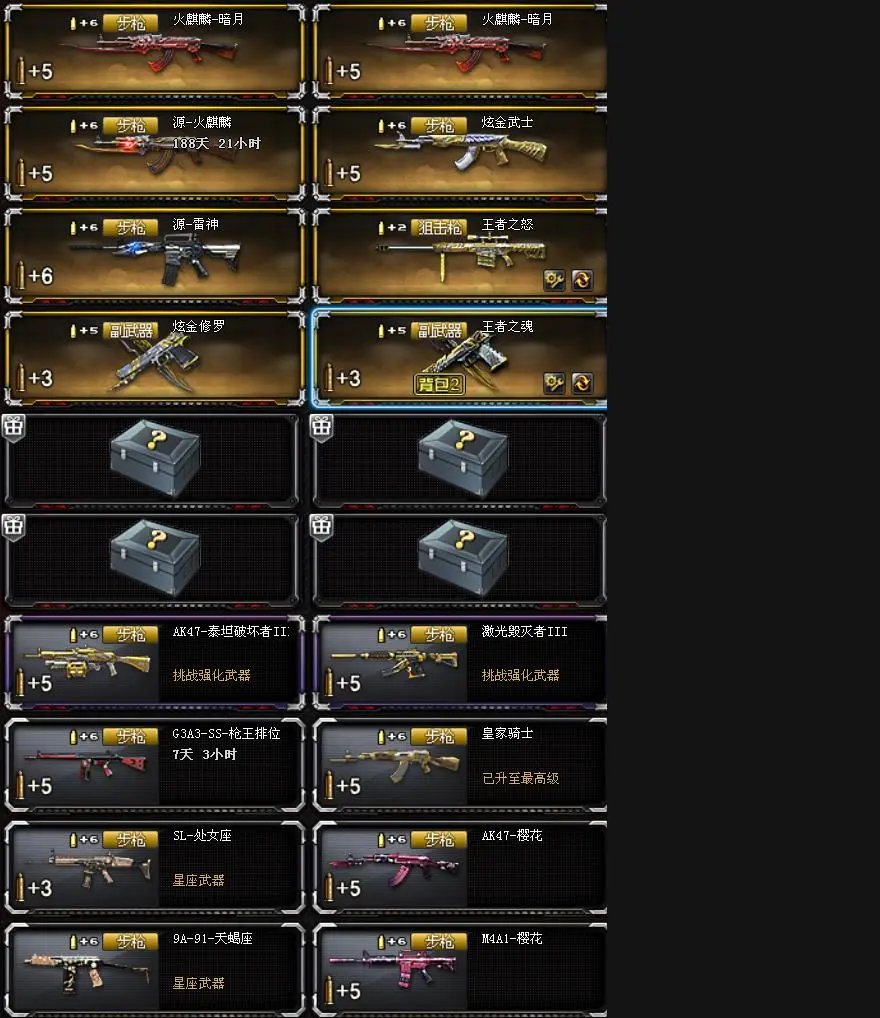Click the gear-wrench icon on 王者之魂
This screenshot has height=1018, width=880.
(554, 383)
